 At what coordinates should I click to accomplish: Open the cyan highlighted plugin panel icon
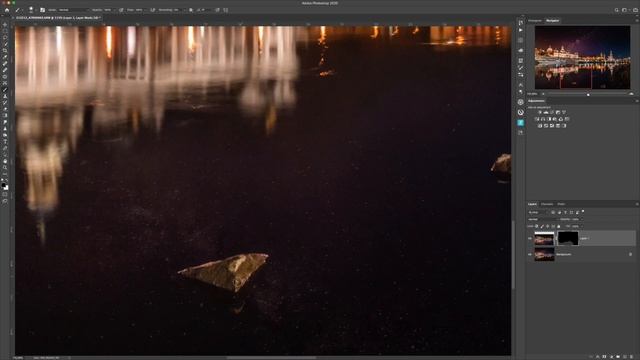pos(521,122)
